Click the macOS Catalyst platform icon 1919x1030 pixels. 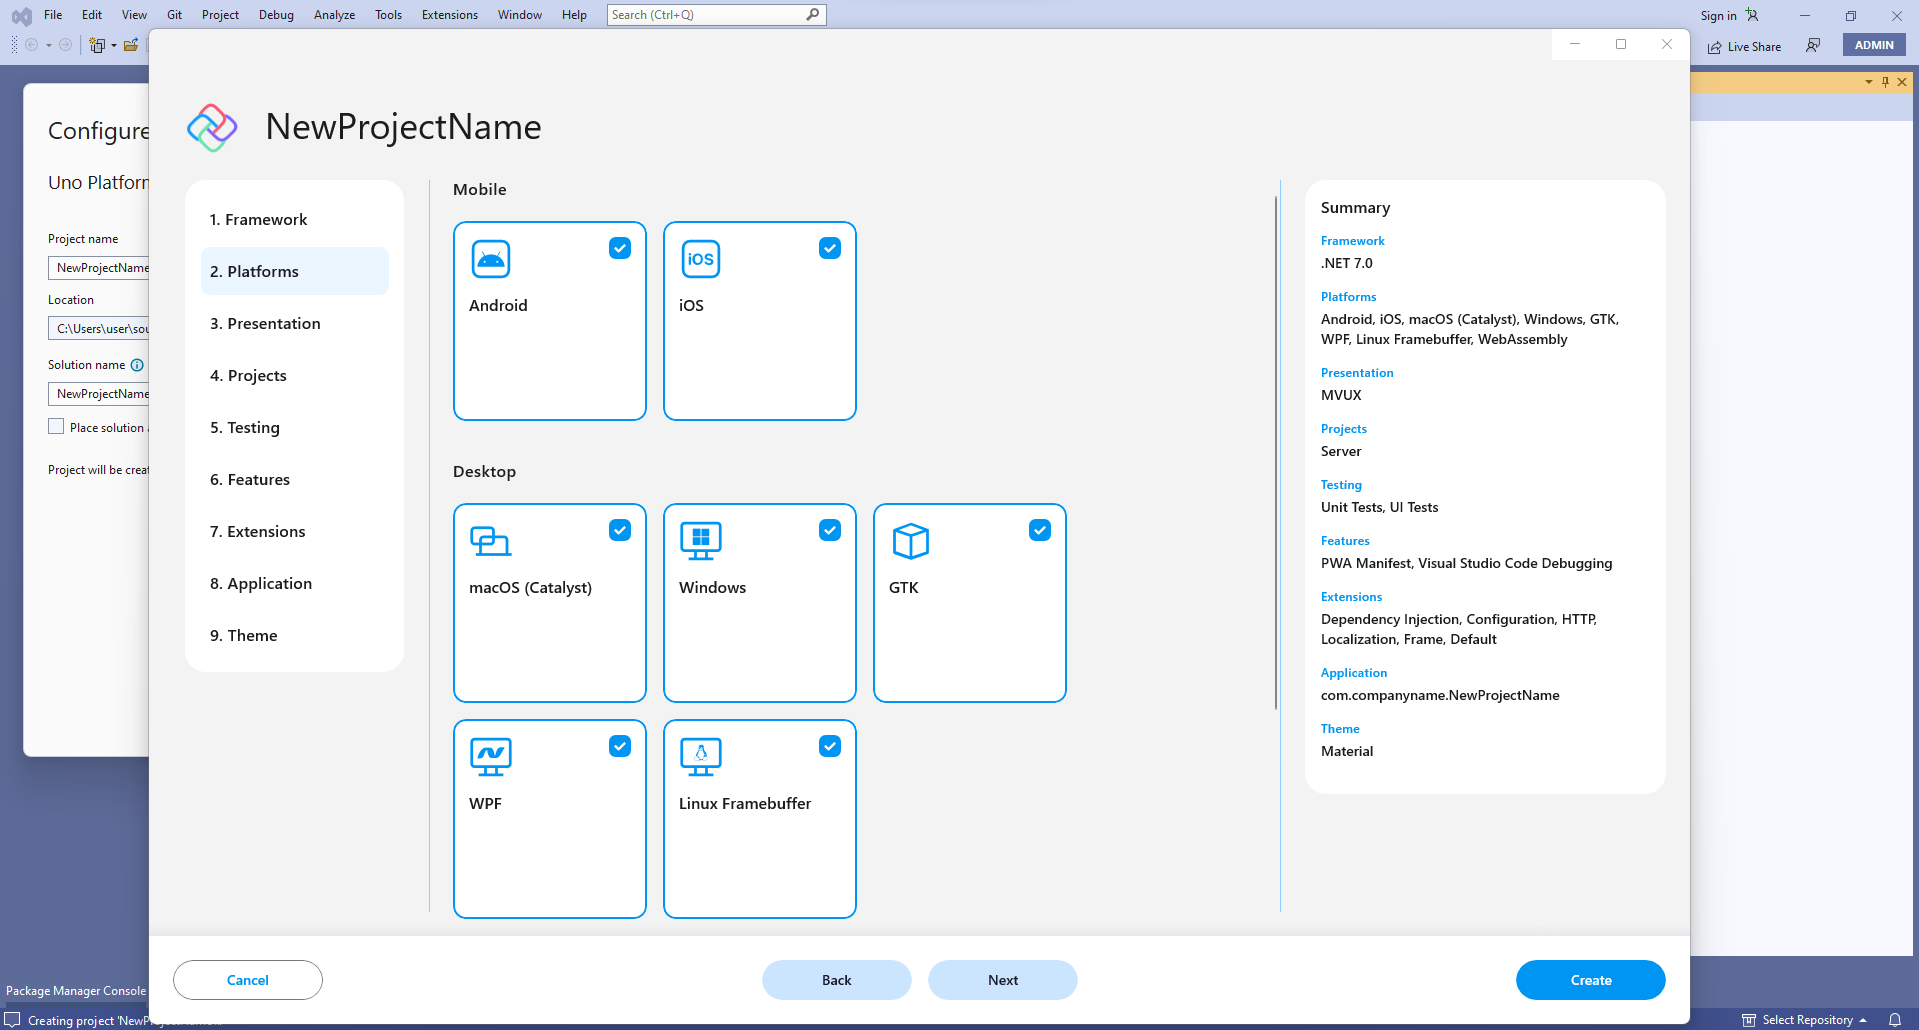point(490,541)
